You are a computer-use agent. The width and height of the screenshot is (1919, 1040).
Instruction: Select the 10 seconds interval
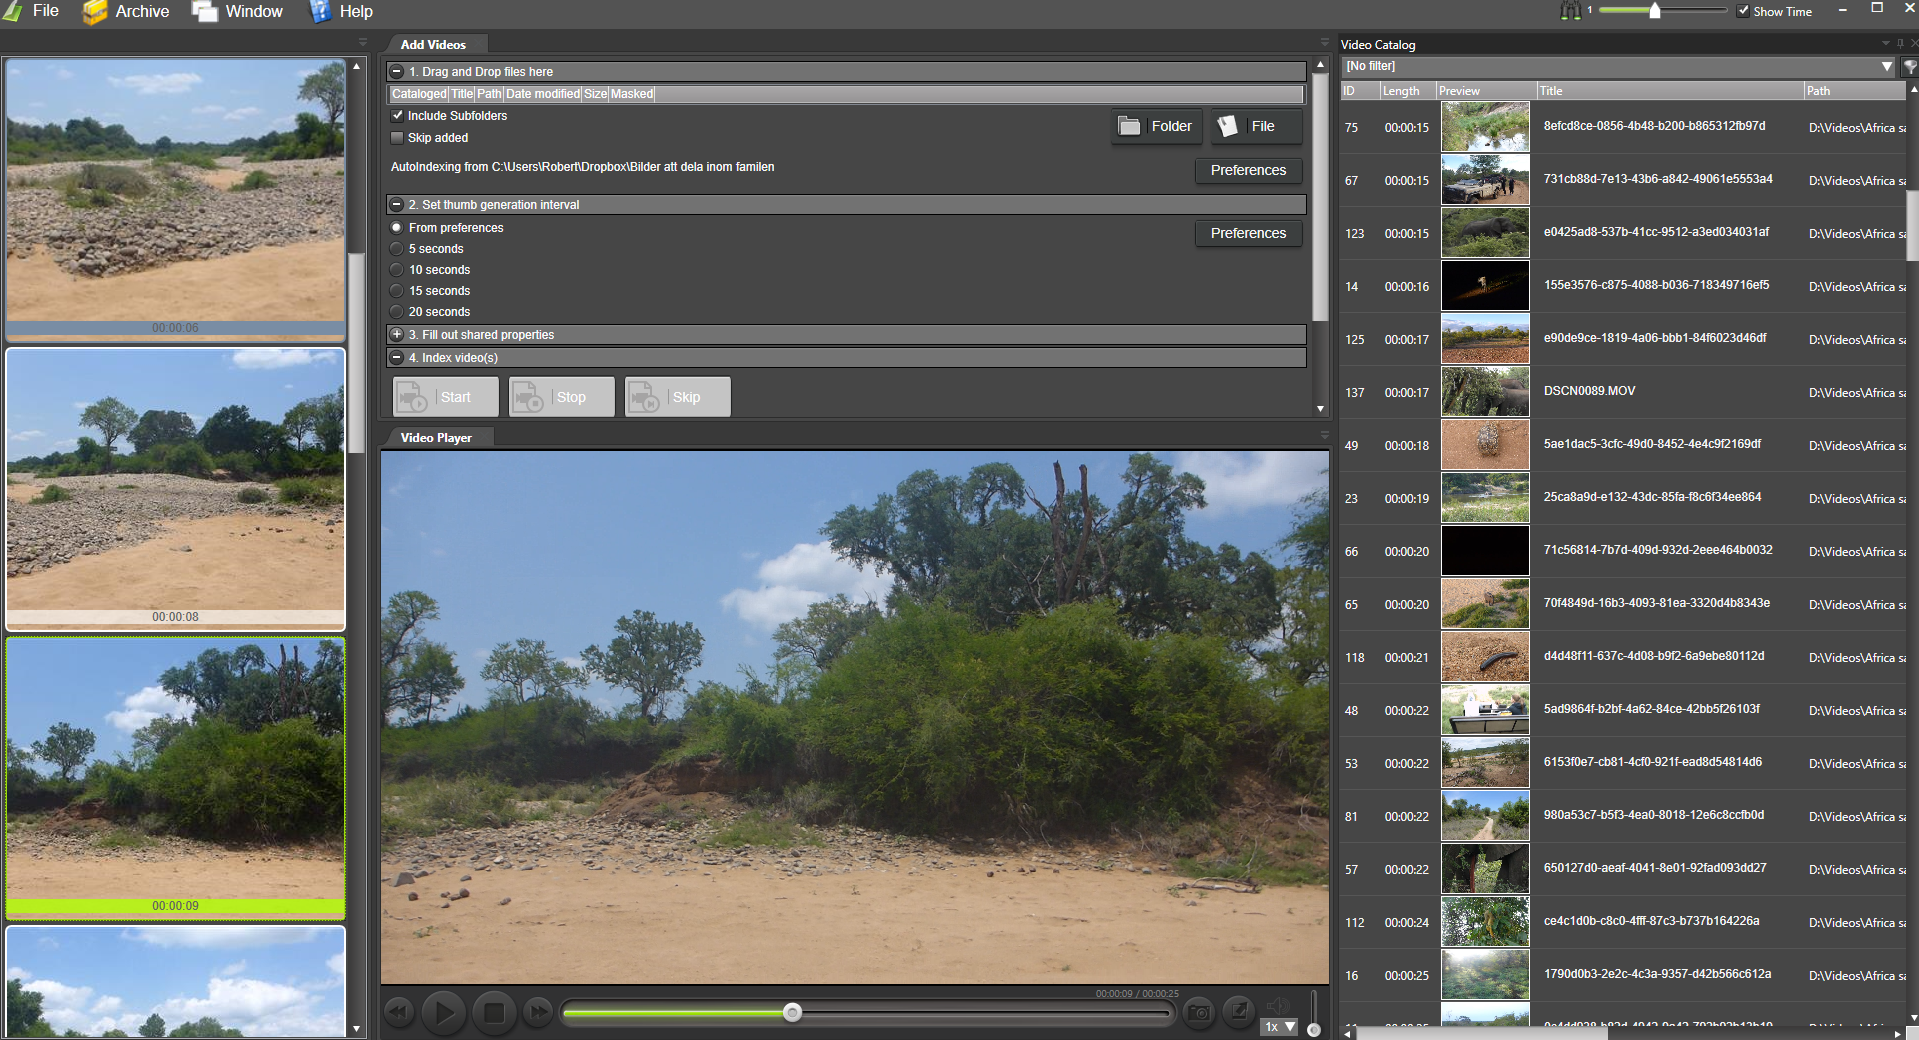tap(397, 269)
